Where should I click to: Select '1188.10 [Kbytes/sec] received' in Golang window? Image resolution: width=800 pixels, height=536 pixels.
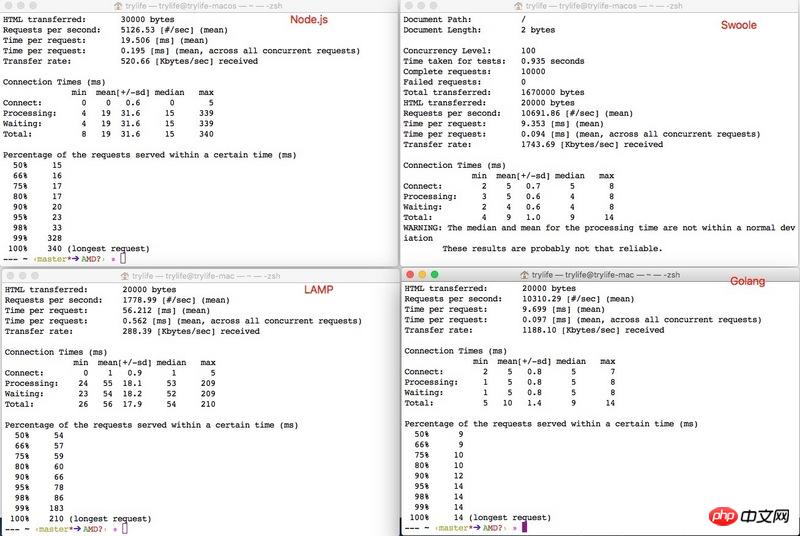593,330
